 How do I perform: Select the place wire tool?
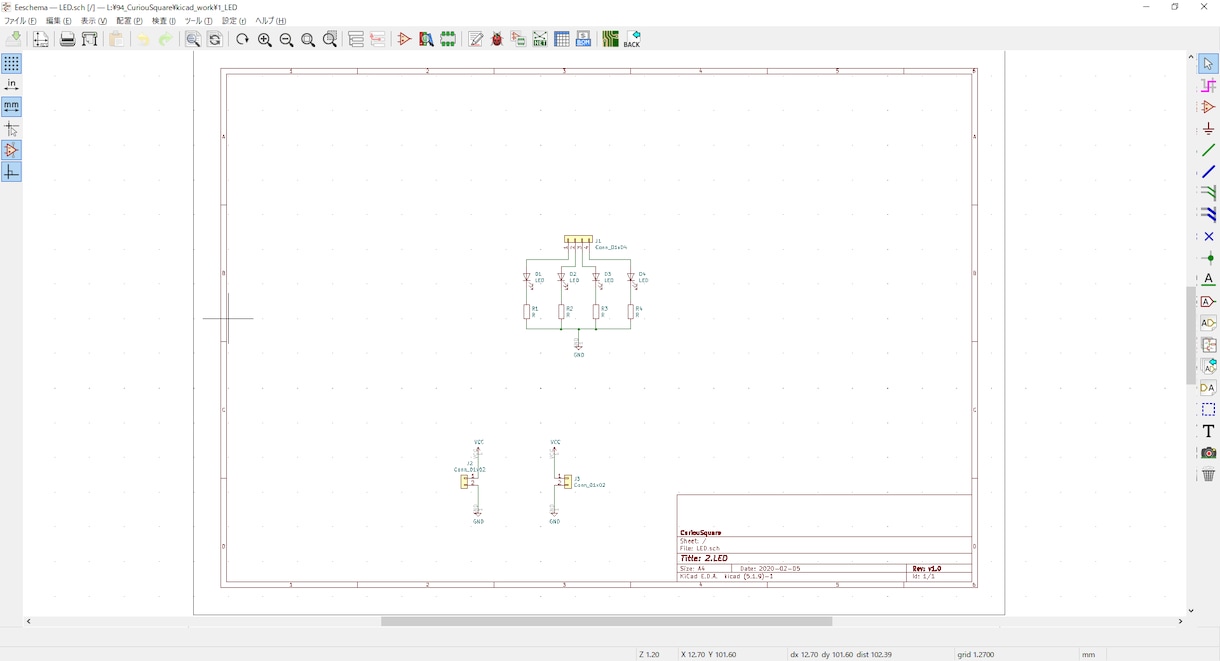click(1208, 150)
